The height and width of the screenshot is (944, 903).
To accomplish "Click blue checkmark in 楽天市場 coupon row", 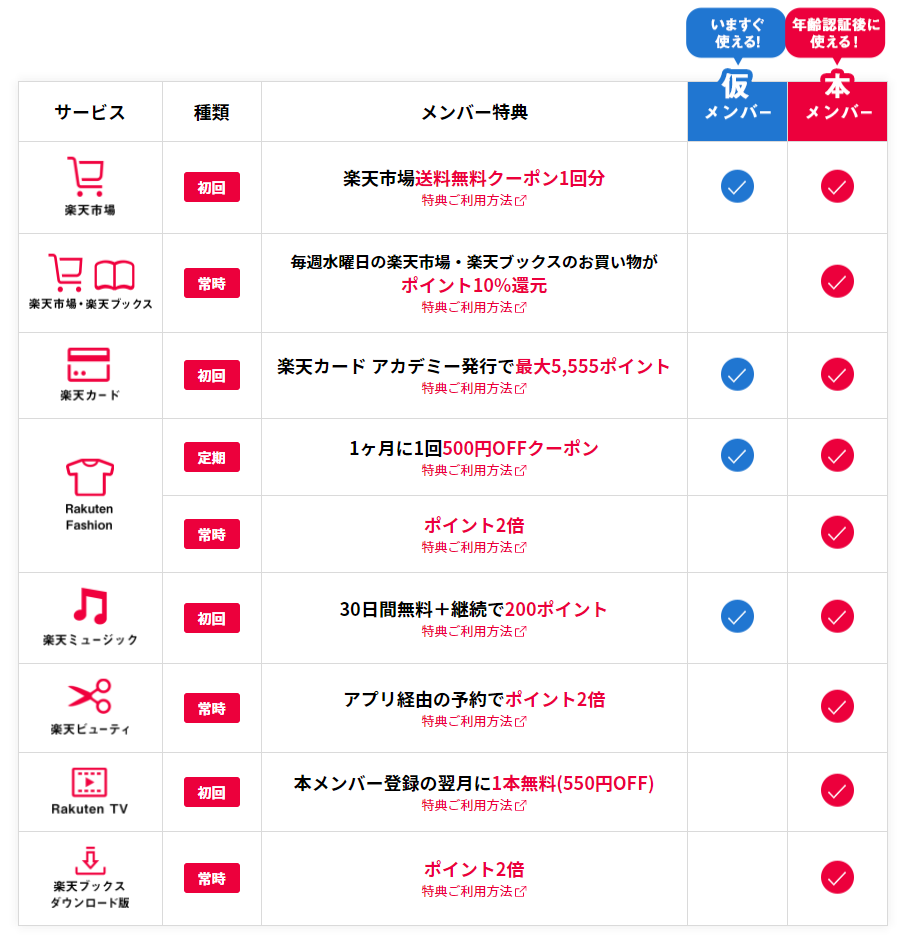I will (x=737, y=187).
